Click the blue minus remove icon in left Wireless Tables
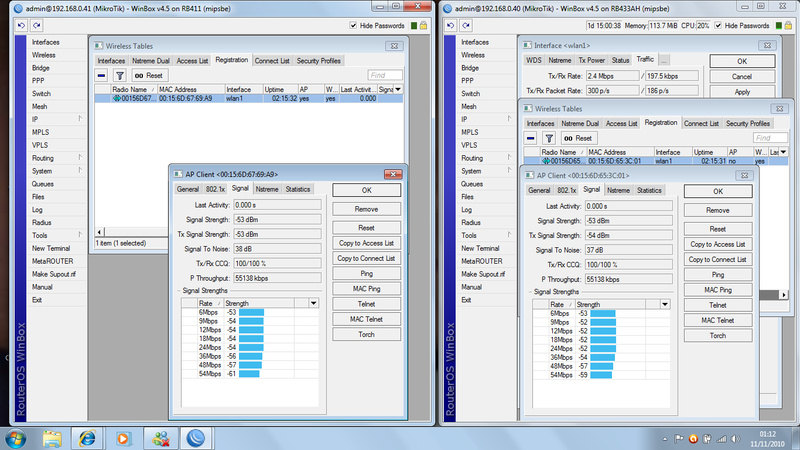The height and width of the screenshot is (450, 800). coord(102,75)
